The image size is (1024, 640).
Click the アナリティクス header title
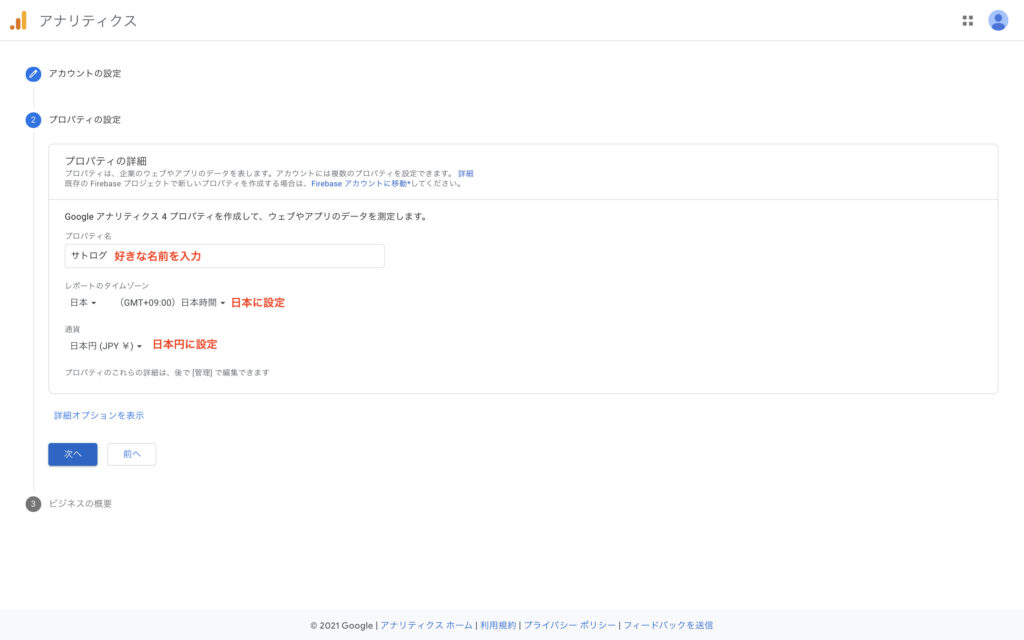pos(88,21)
